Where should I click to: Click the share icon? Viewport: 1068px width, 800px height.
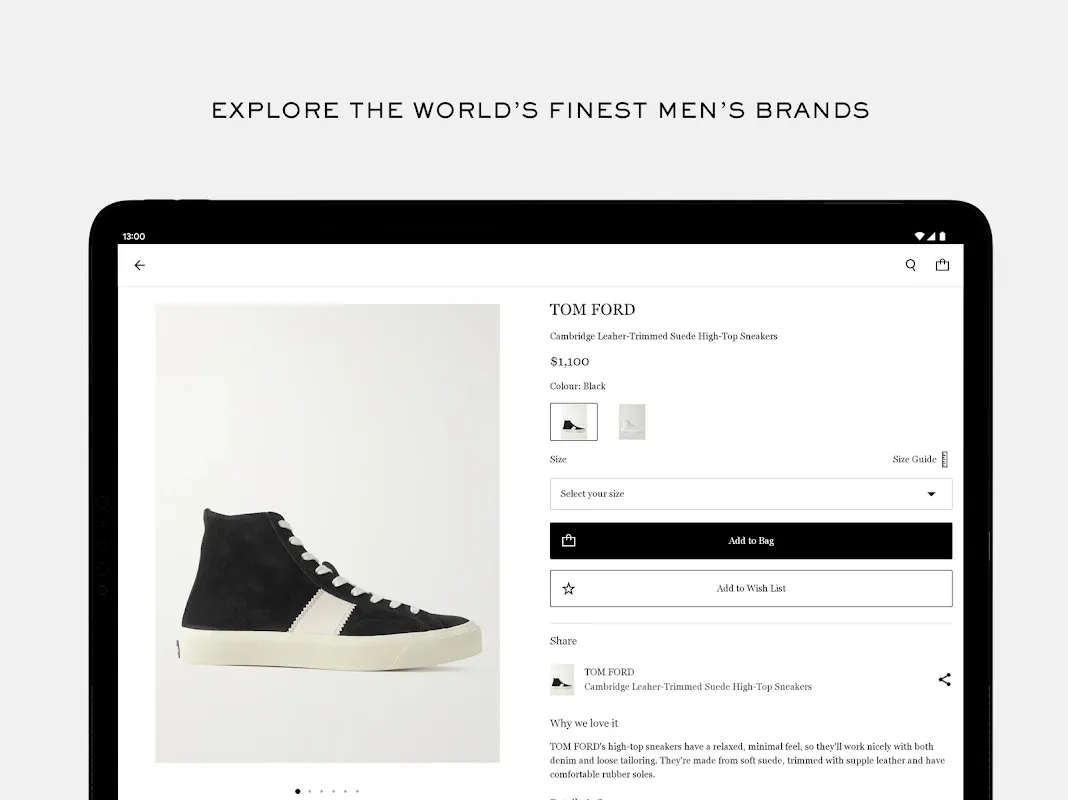(944, 680)
